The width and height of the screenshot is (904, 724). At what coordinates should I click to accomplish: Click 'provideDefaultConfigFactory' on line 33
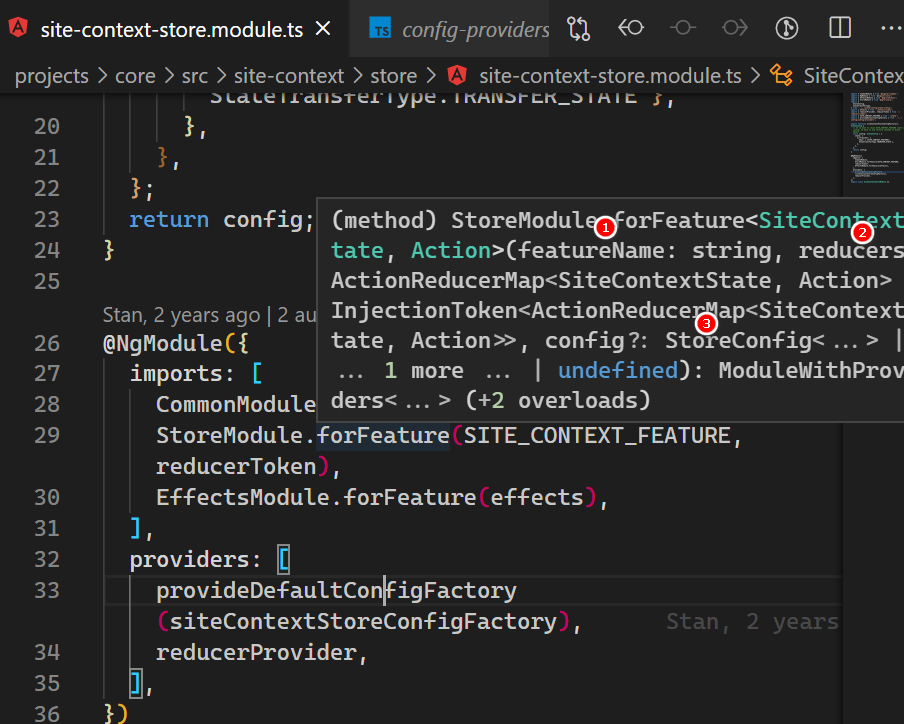[337, 591]
